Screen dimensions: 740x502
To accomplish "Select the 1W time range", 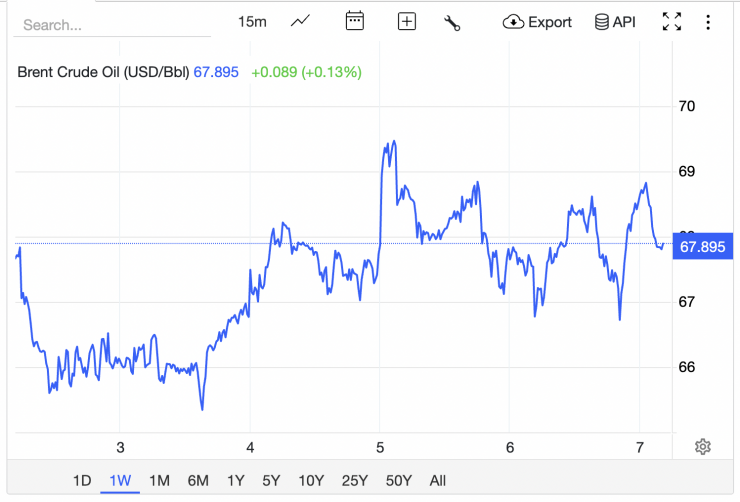I will tap(120, 480).
